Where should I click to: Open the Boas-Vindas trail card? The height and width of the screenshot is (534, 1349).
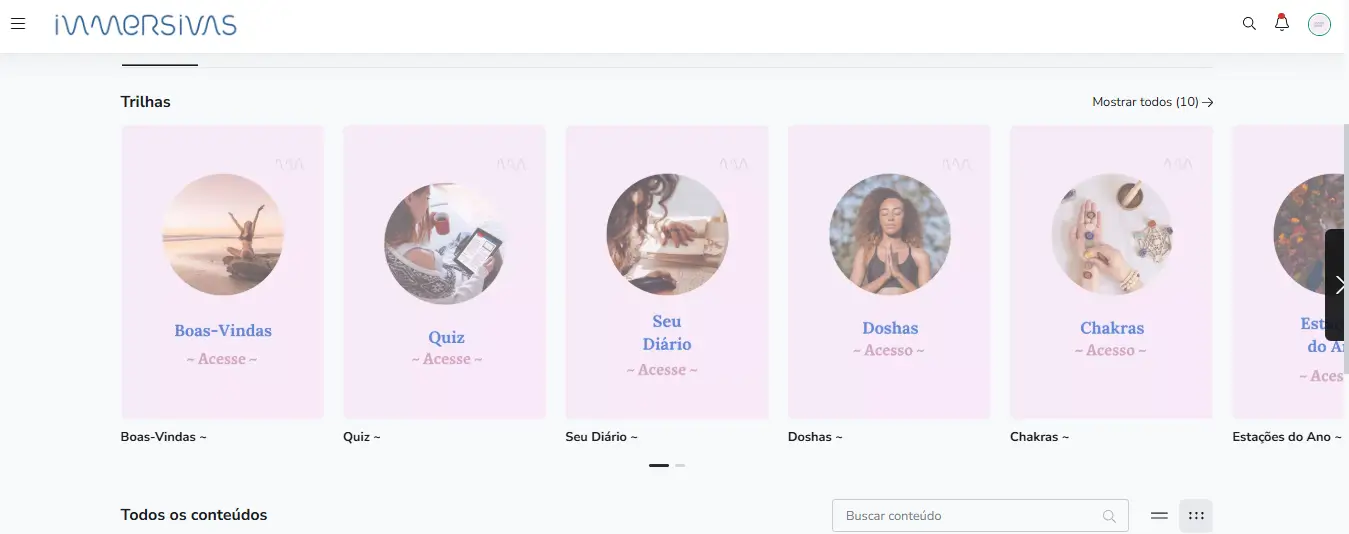click(223, 272)
